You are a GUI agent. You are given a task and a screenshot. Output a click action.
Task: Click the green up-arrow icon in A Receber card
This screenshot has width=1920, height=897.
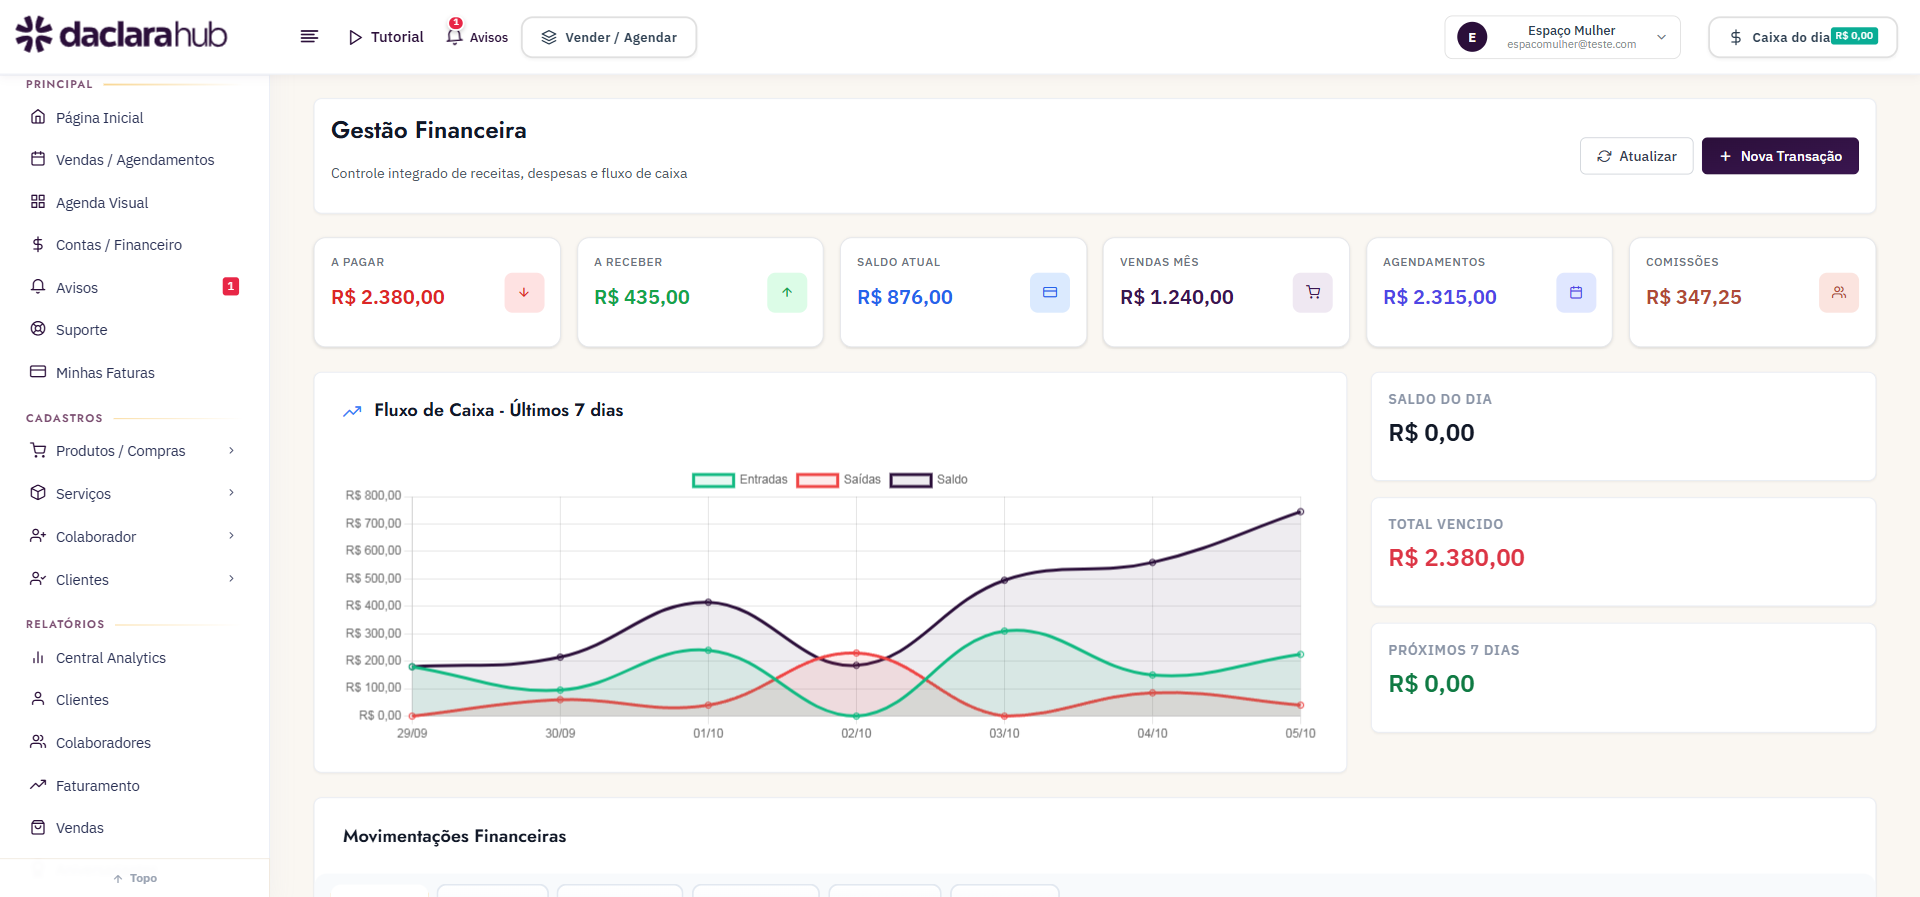[787, 293]
